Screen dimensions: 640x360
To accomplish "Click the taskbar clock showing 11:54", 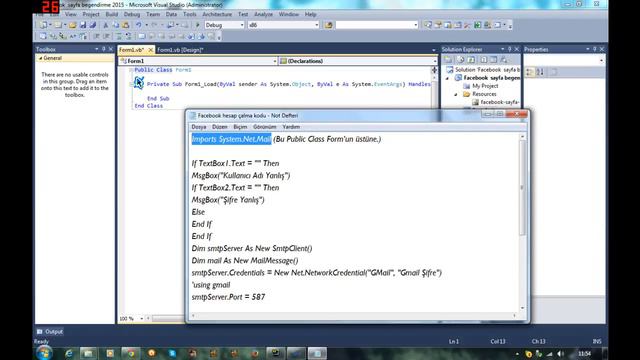I will [x=584, y=353].
